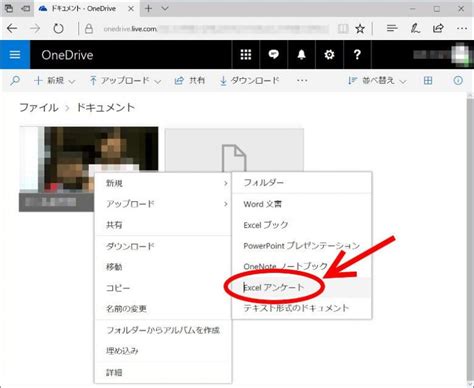Select 名前の変更 in the context menu
474x388 pixels.
point(163,309)
